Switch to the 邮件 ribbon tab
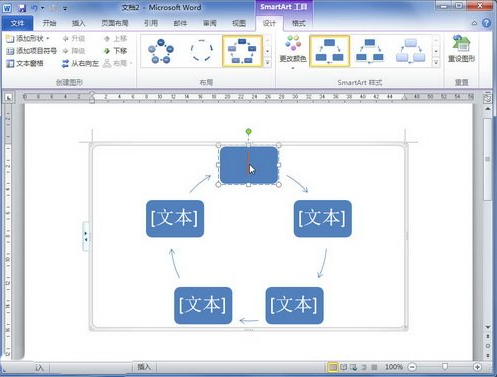 pyautogui.click(x=180, y=23)
